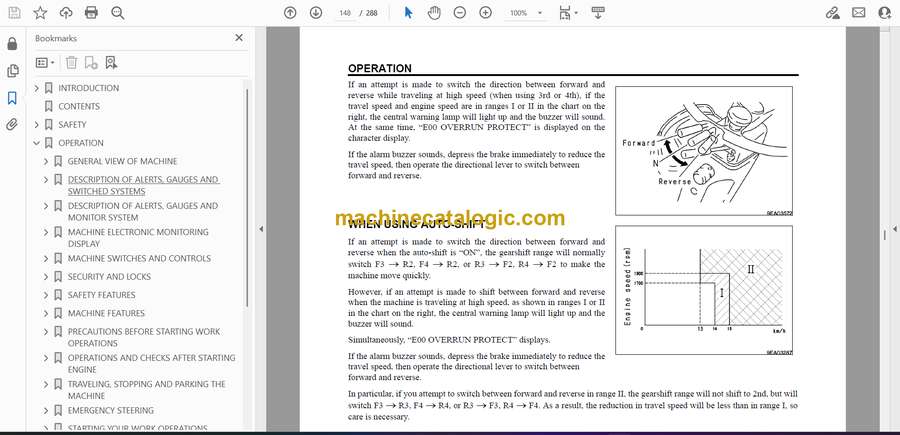
Task: Zoom out with minus button
Action: (460, 13)
